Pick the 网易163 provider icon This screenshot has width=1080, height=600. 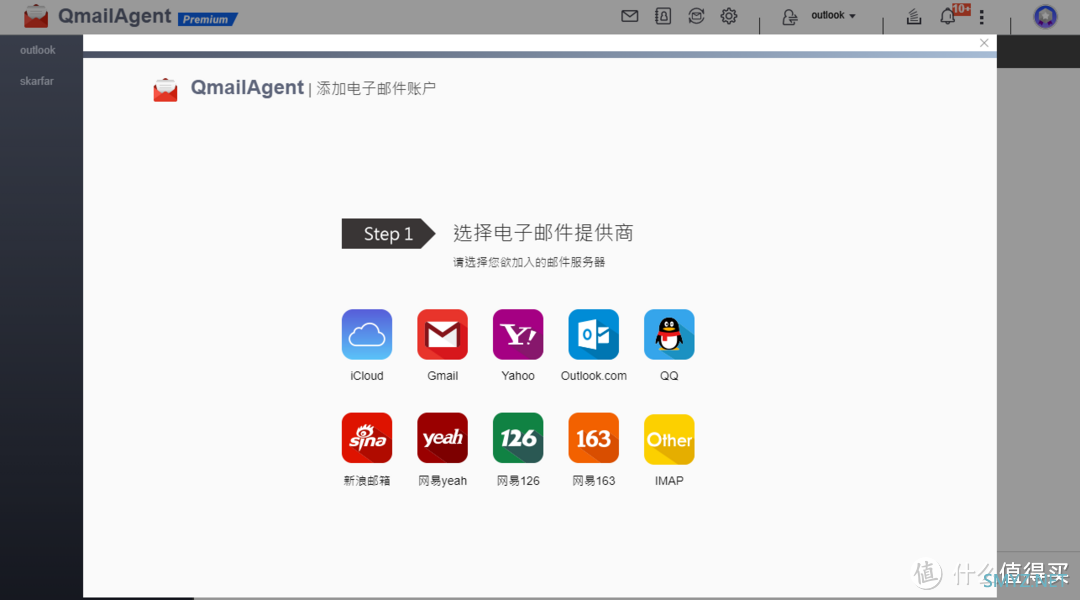[x=594, y=438]
